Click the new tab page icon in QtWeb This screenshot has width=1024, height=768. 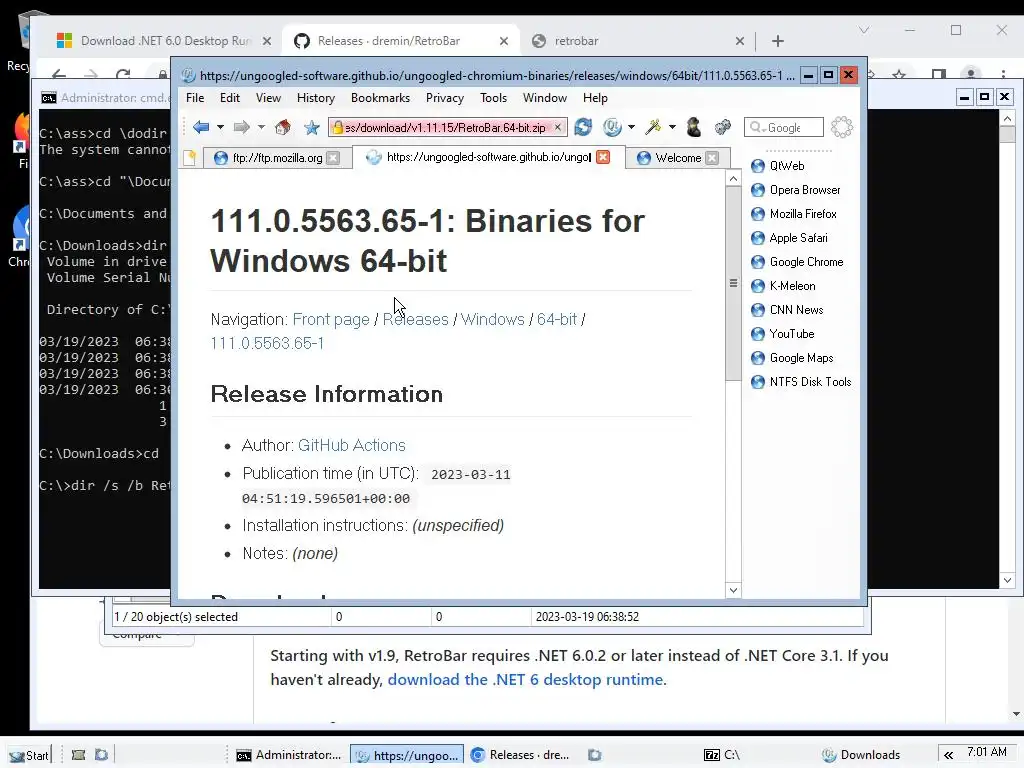(189, 157)
